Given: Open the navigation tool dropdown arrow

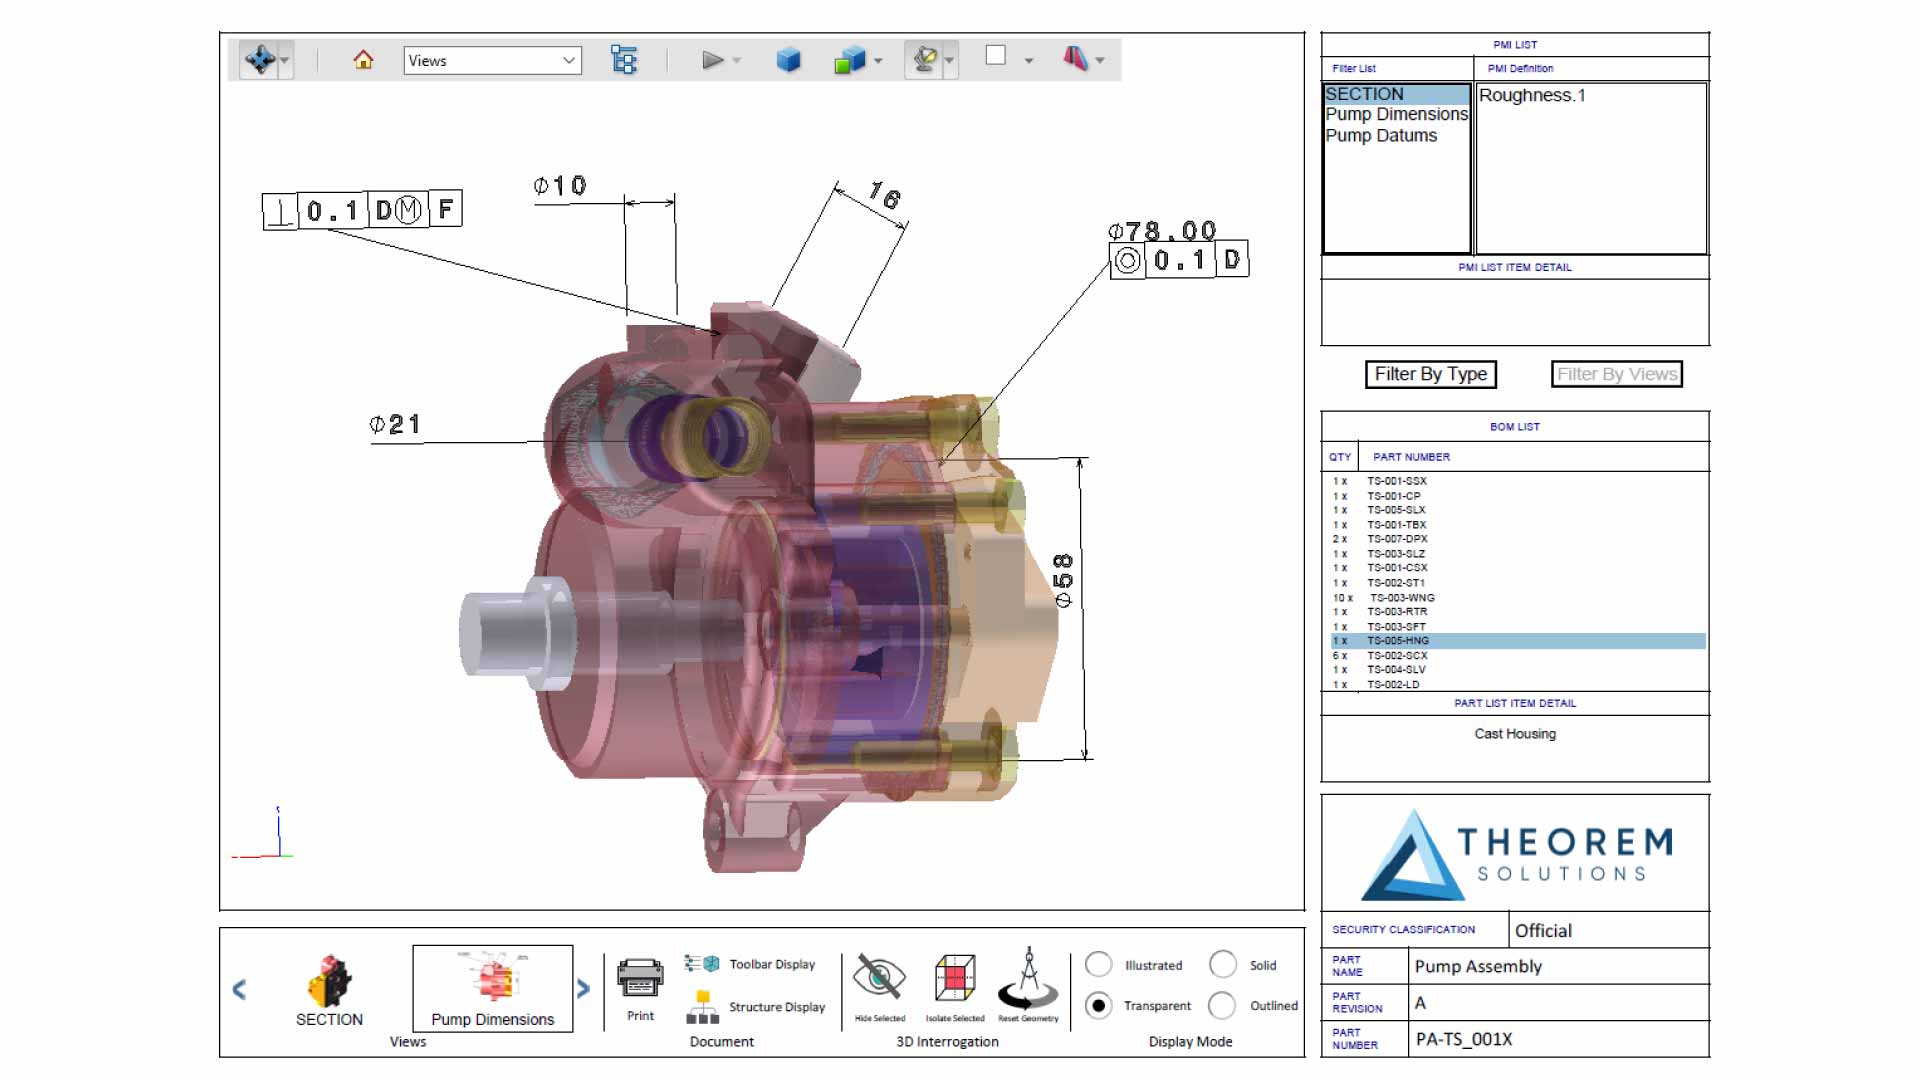Looking at the screenshot, I should [286, 61].
